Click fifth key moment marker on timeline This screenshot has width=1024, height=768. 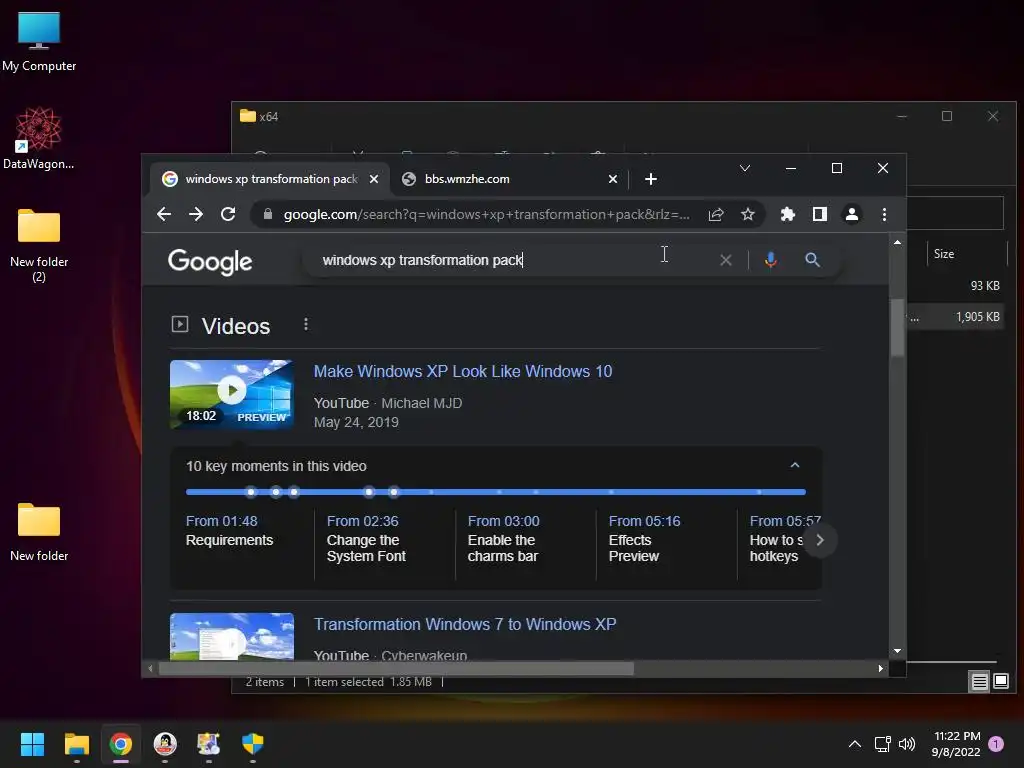(394, 492)
